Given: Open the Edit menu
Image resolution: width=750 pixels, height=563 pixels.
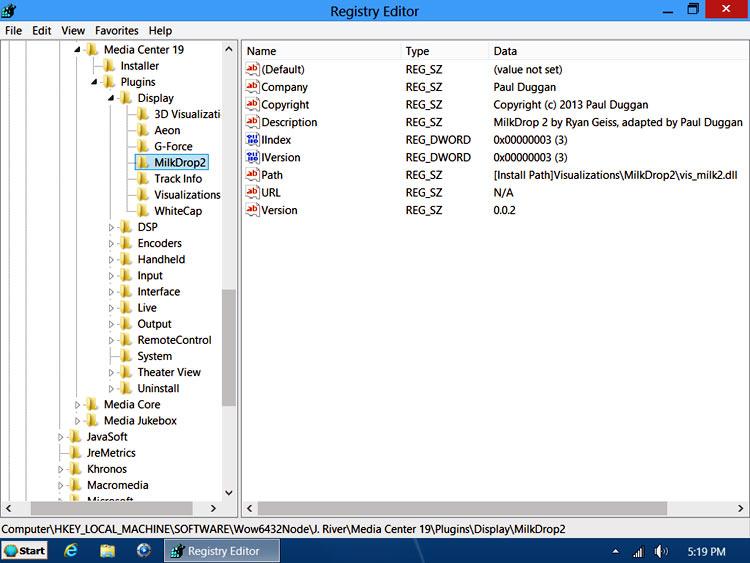Looking at the screenshot, I should click(x=41, y=31).
